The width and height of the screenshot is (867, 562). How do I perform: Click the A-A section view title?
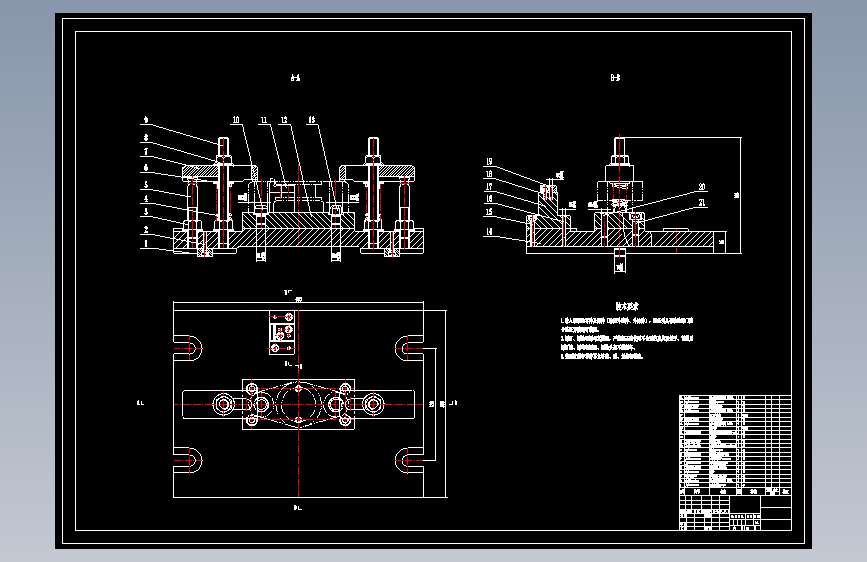pos(295,78)
